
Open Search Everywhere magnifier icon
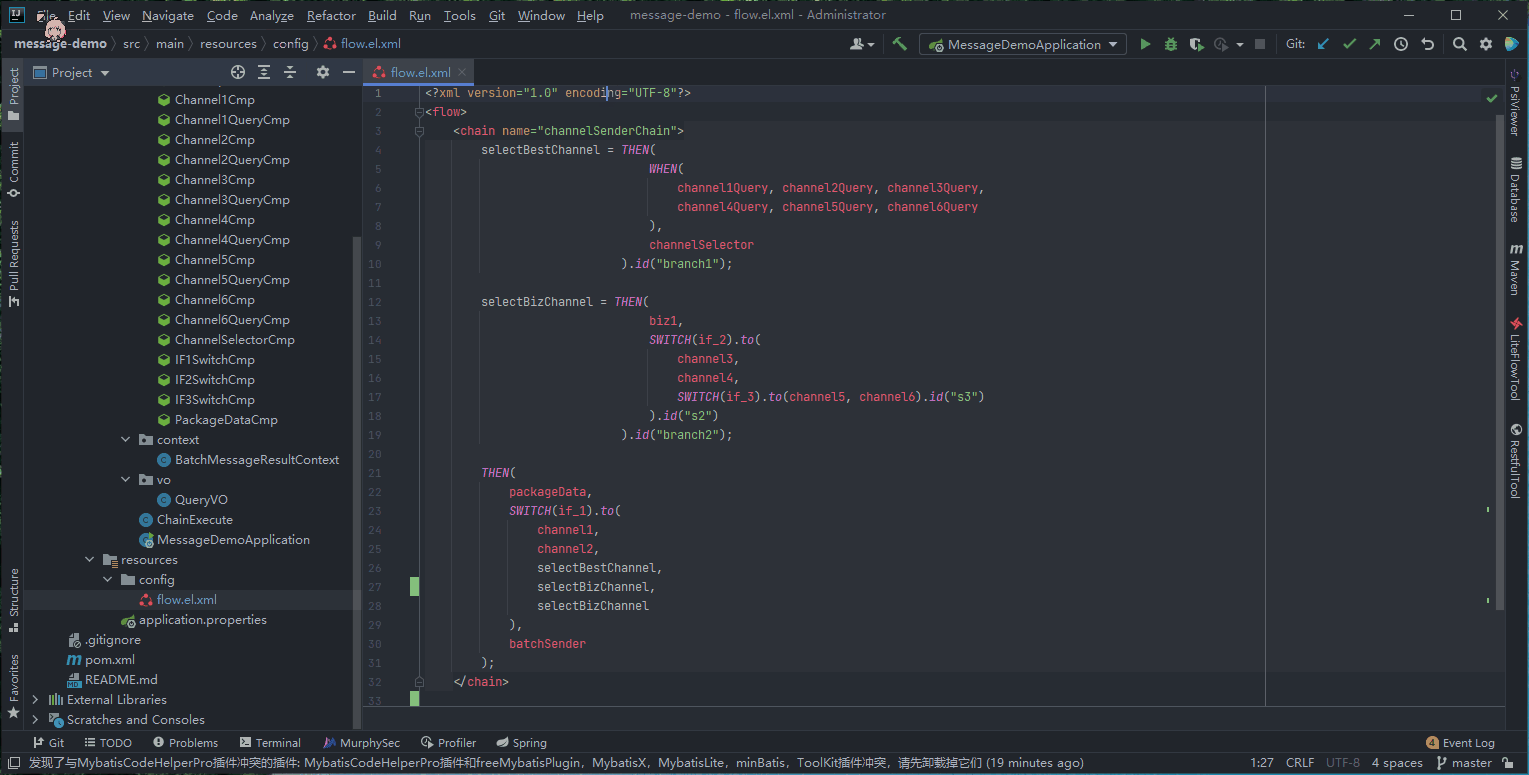[1460, 44]
